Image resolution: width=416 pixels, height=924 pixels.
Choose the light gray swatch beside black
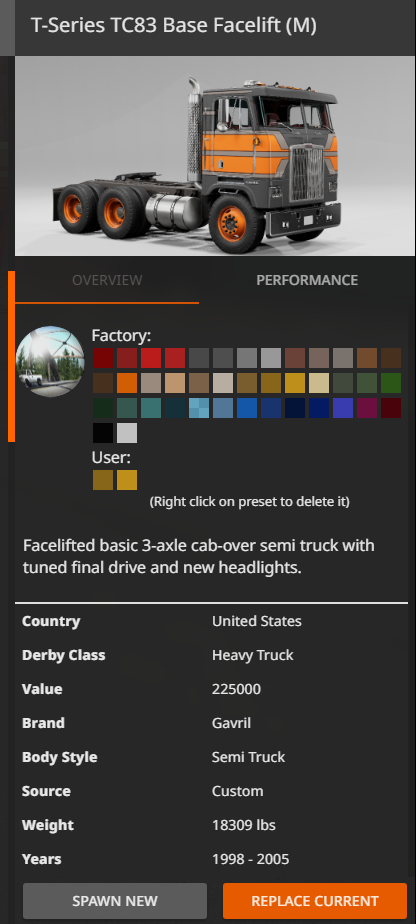coord(127,433)
